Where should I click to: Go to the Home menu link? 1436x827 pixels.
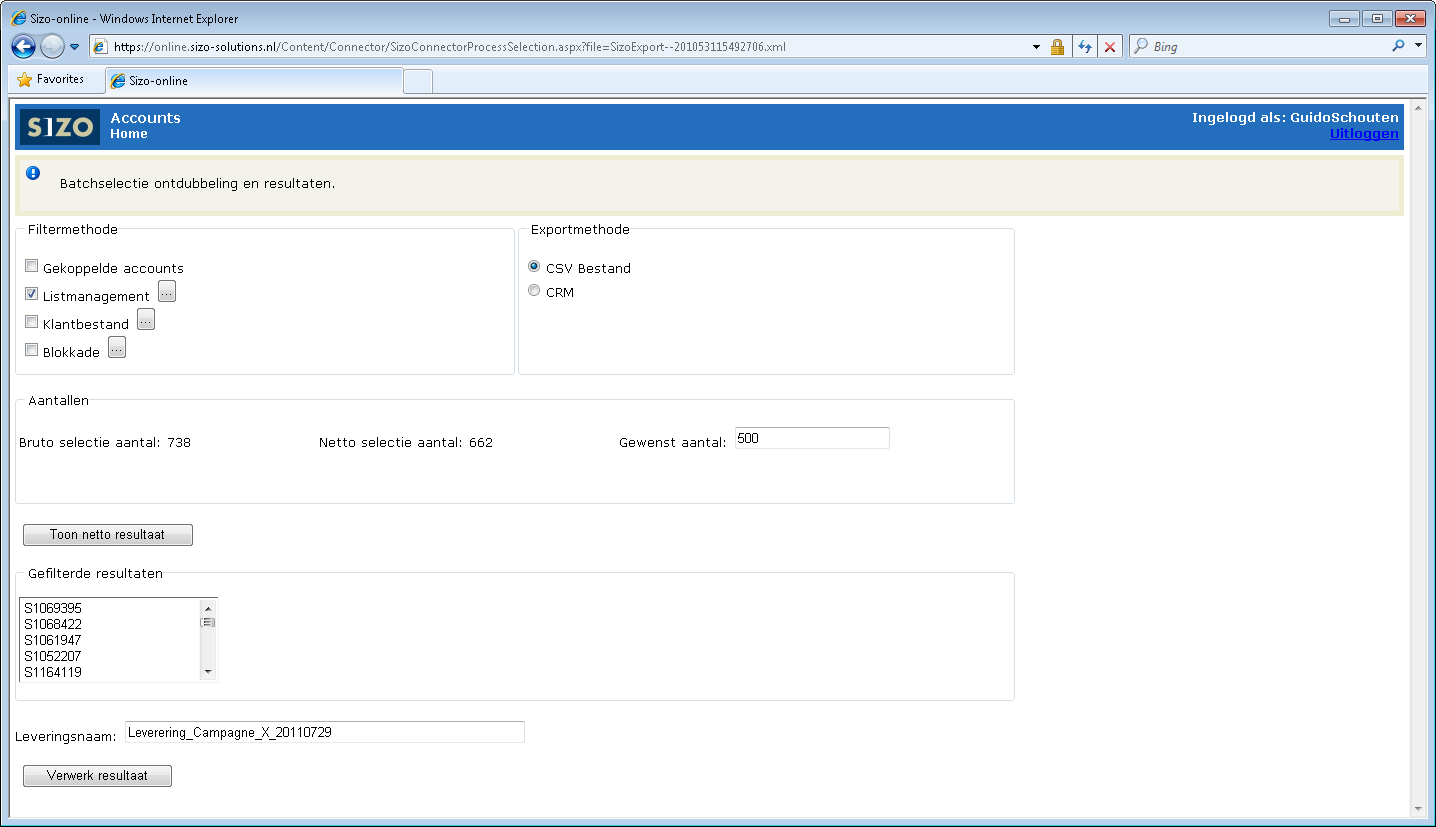[129, 134]
